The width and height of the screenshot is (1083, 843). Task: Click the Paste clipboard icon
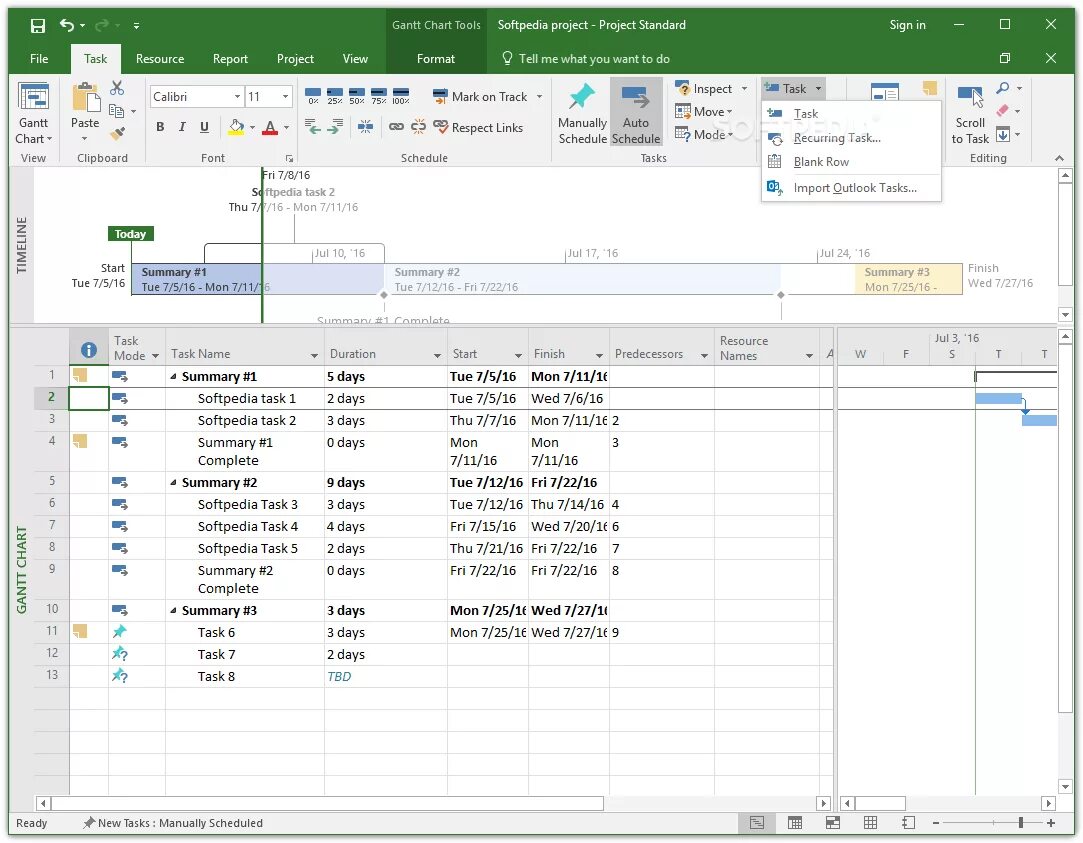pos(86,97)
